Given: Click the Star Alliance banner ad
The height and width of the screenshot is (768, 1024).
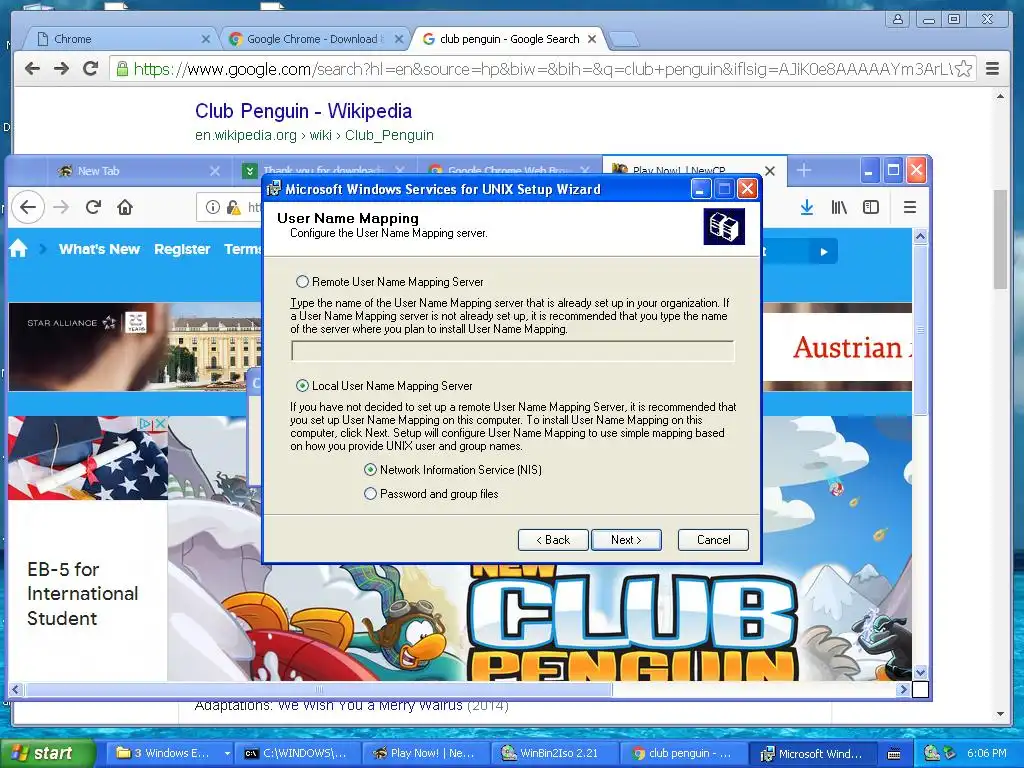Looking at the screenshot, I should (135, 346).
